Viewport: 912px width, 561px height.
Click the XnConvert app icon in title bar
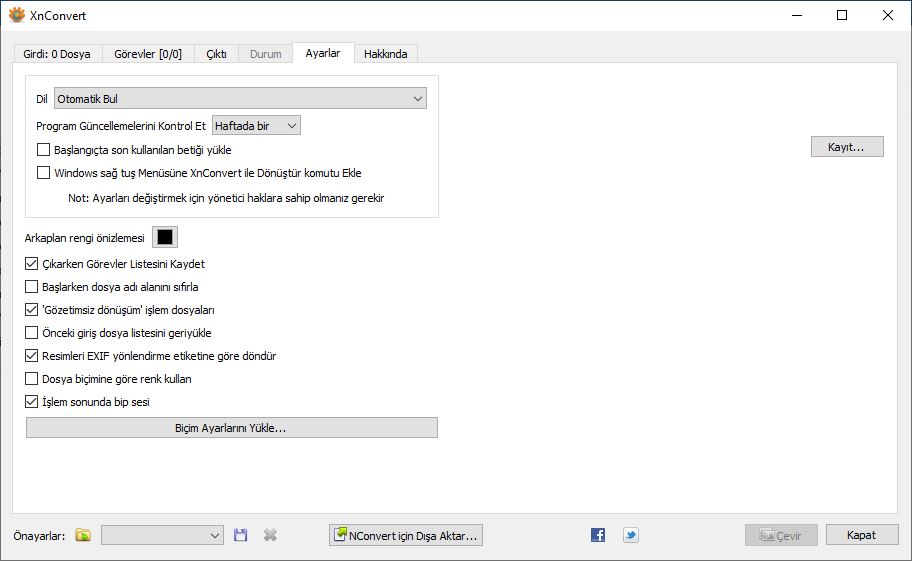16,15
